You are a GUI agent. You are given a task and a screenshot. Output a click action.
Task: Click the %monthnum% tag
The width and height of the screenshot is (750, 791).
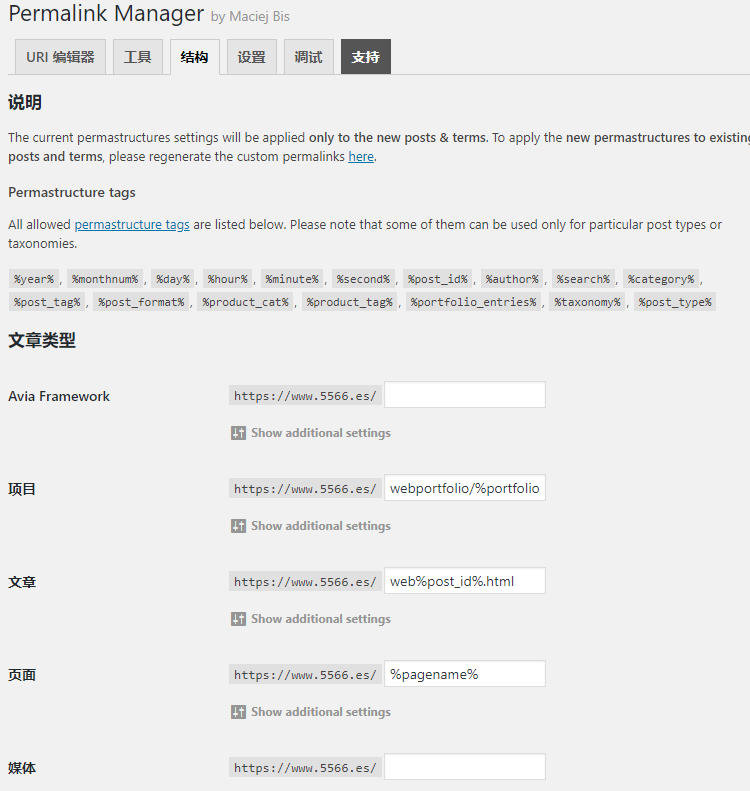(105, 279)
